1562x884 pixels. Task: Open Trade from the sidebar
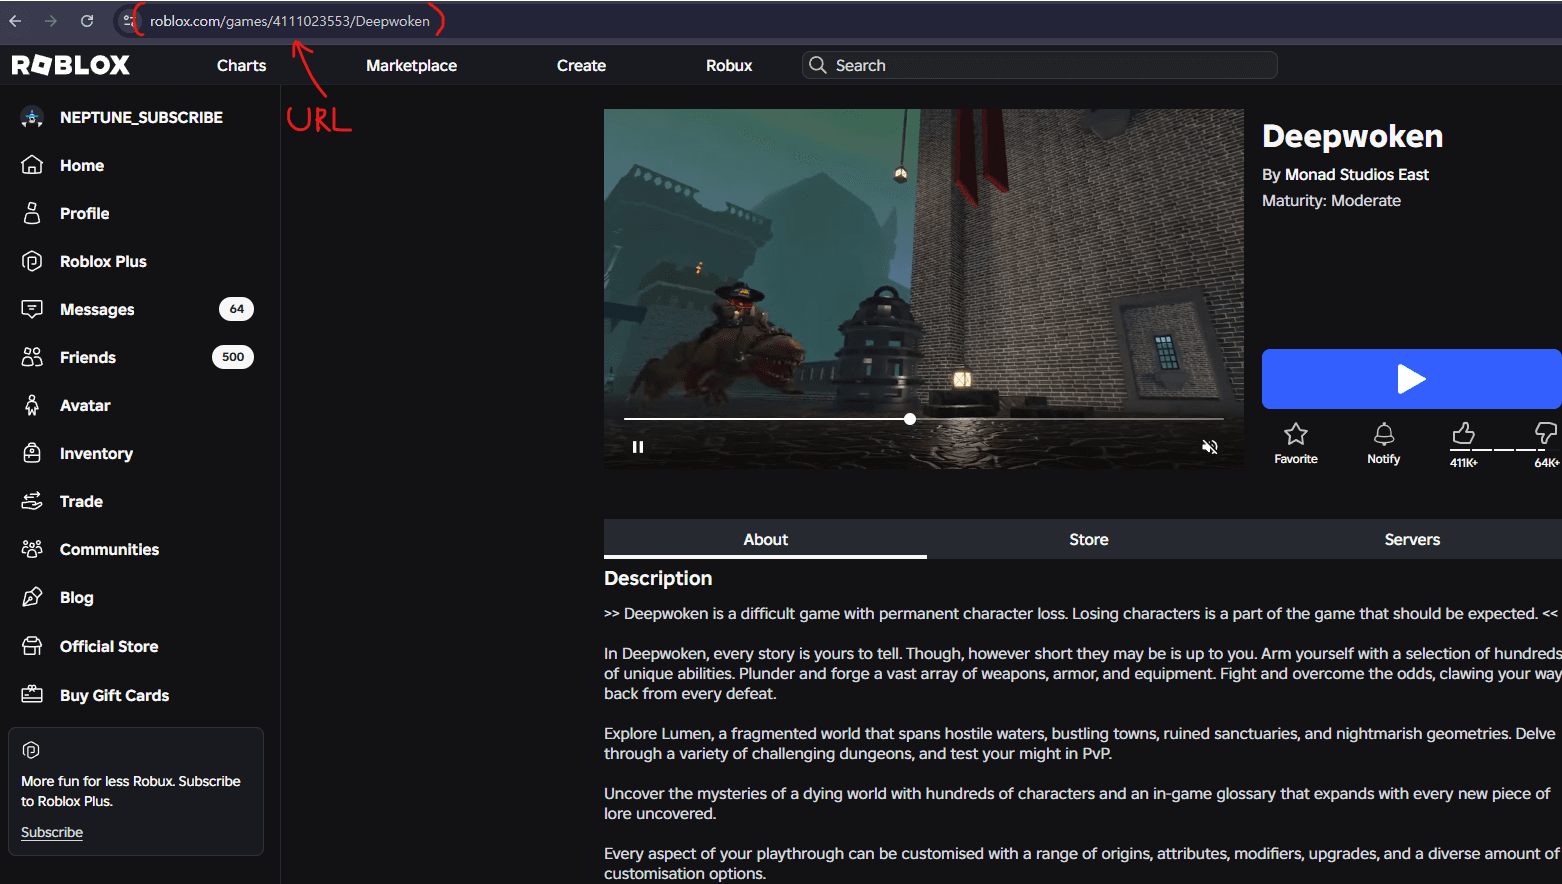point(81,501)
